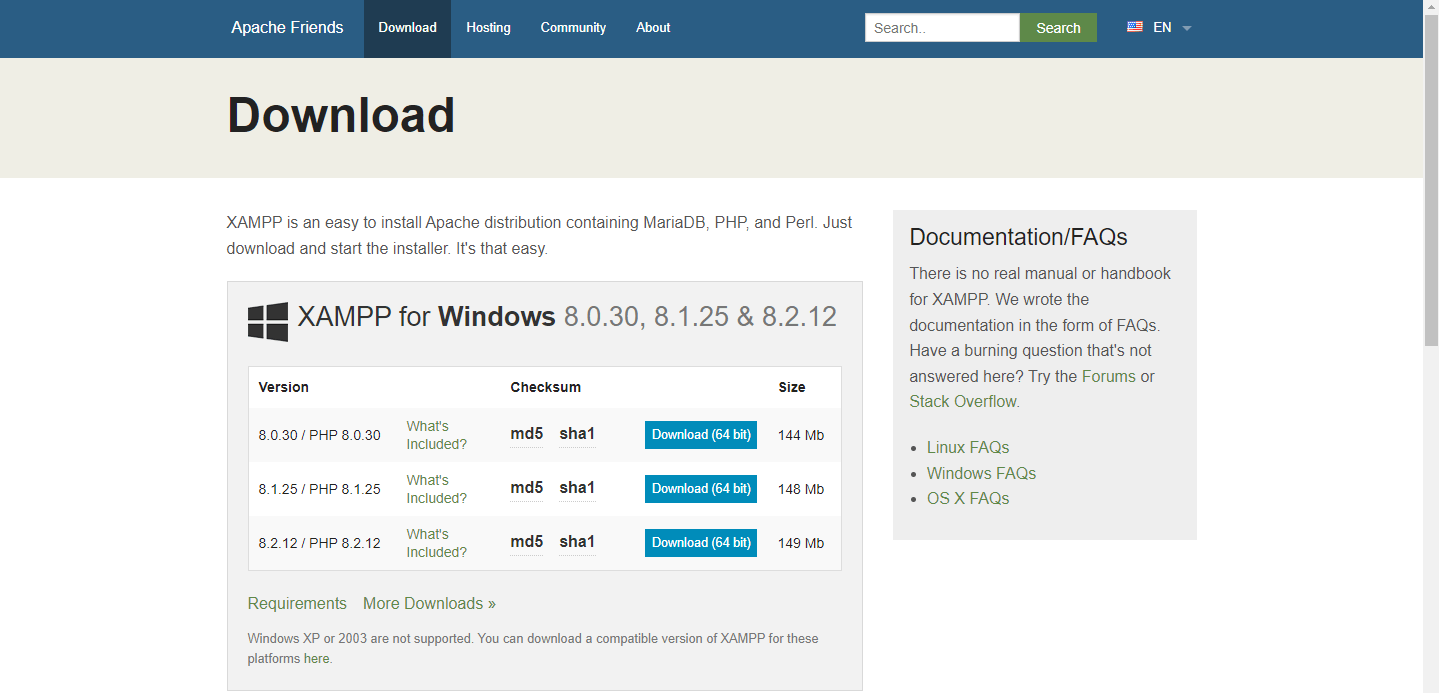Download 64 bit XAMPP version 8.2.12
The image size is (1439, 693).
(701, 543)
